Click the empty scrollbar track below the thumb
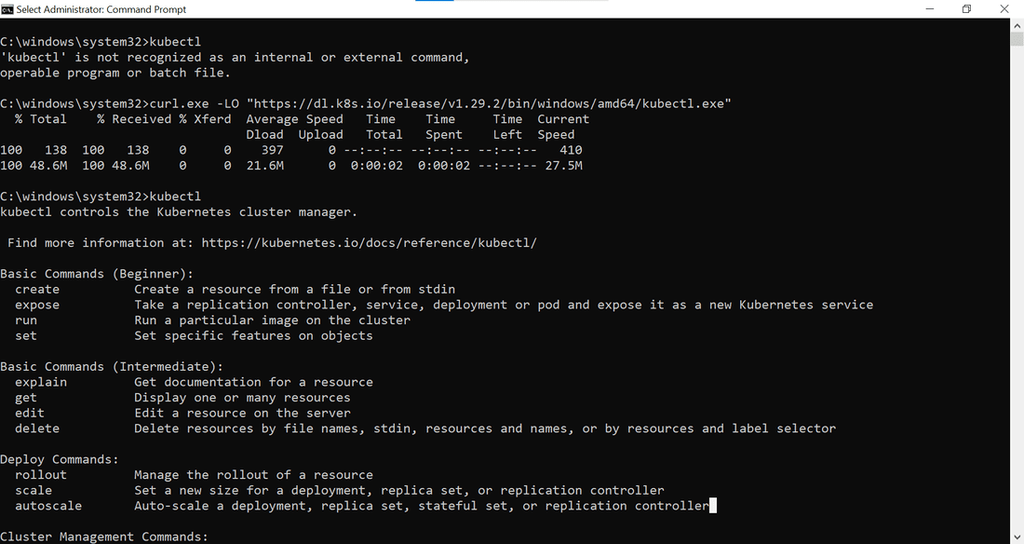This screenshot has width=1024, height=544. pos(1017,300)
